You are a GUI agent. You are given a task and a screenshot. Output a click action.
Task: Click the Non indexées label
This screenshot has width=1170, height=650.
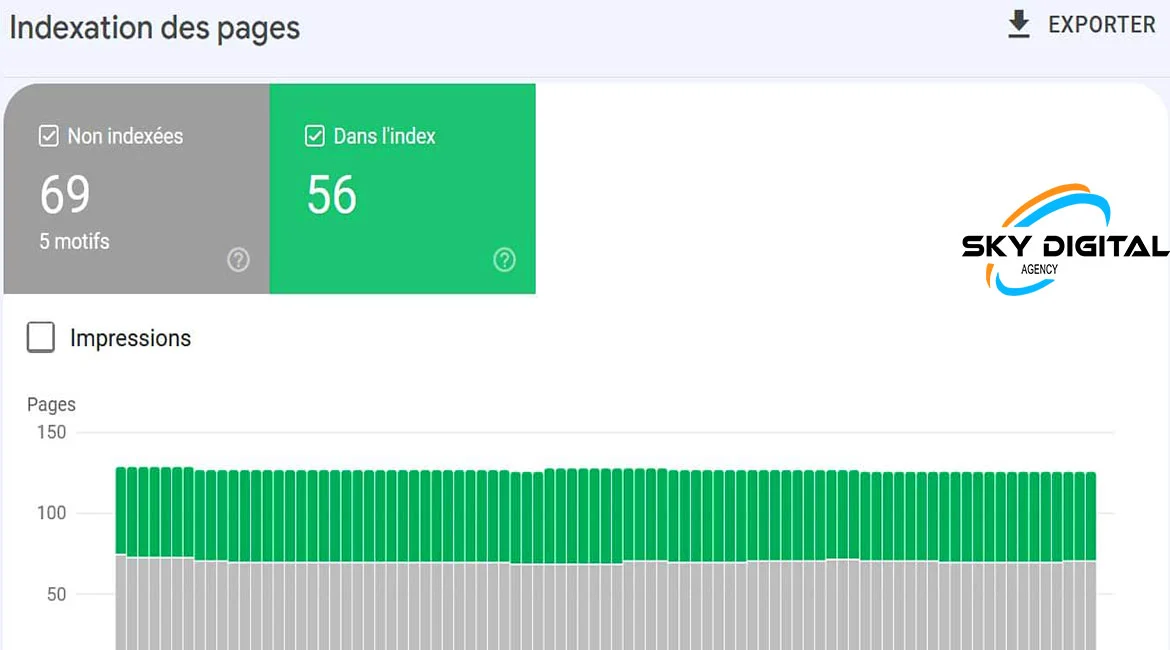pos(125,136)
